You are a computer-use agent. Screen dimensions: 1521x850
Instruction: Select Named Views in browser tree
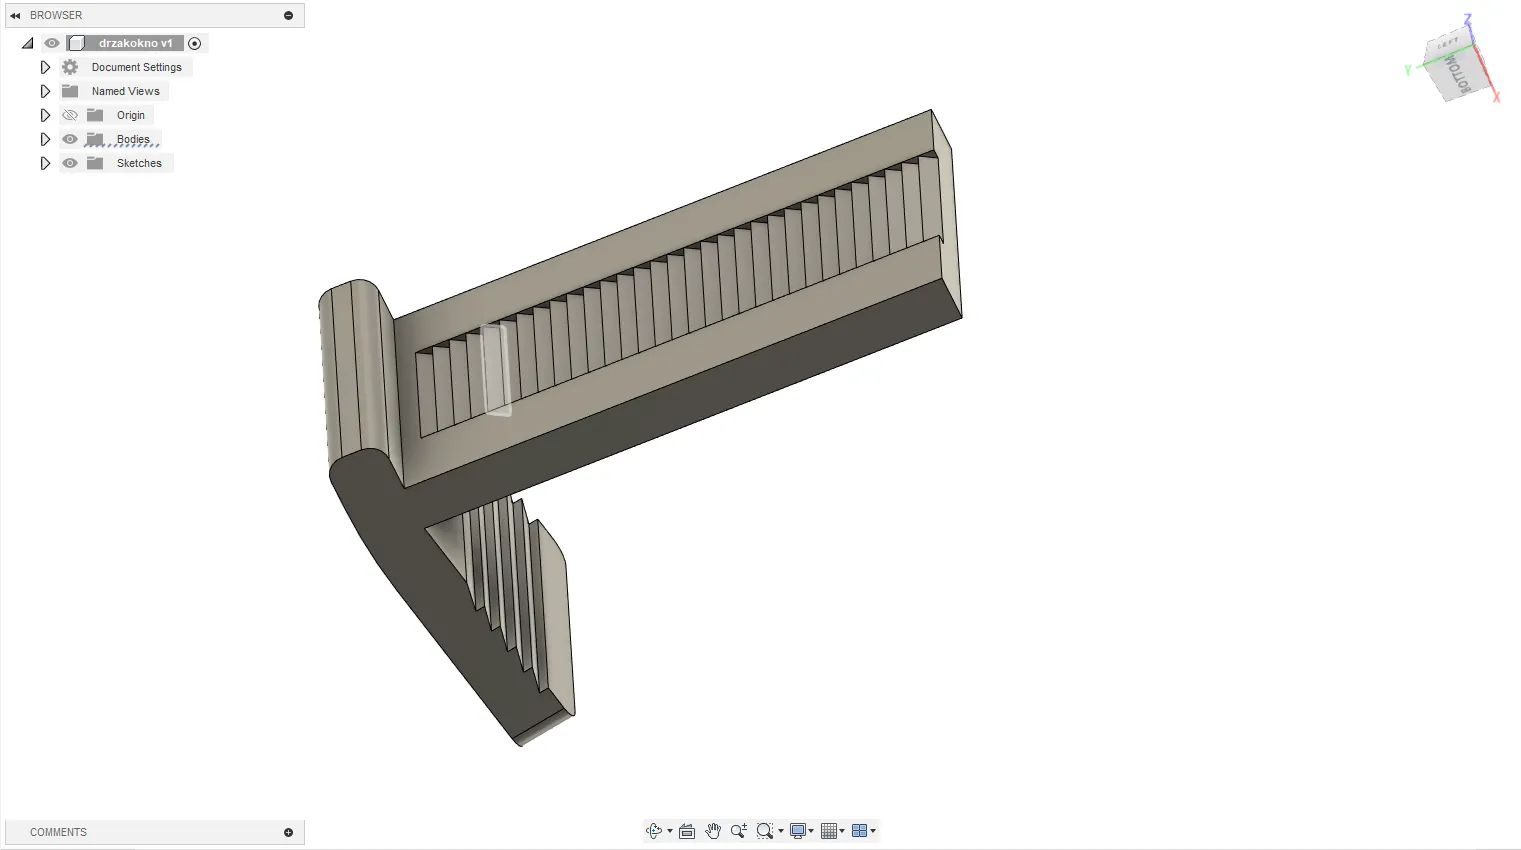tap(126, 91)
